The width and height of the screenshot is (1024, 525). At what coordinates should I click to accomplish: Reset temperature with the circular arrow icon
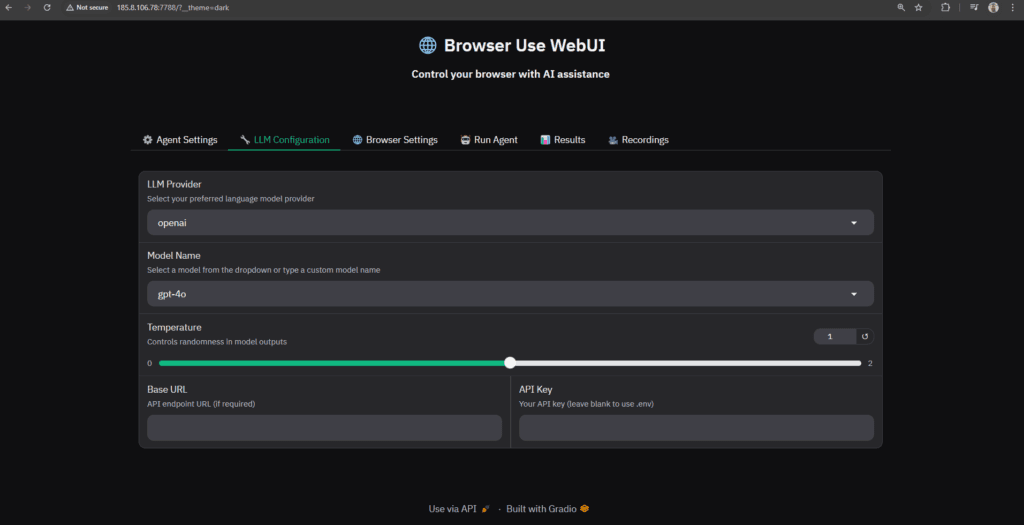pyautogui.click(x=866, y=337)
